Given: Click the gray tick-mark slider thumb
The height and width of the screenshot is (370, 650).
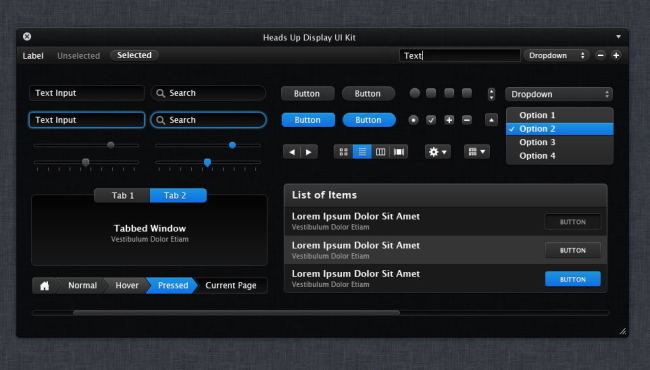Looking at the screenshot, I should click(x=85, y=162).
